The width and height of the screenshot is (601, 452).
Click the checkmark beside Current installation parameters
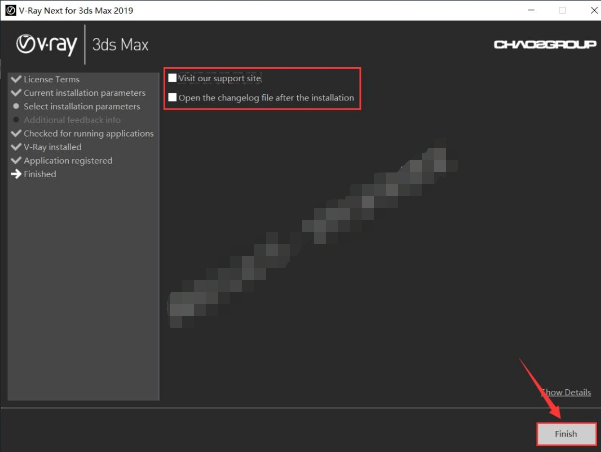click(15, 93)
